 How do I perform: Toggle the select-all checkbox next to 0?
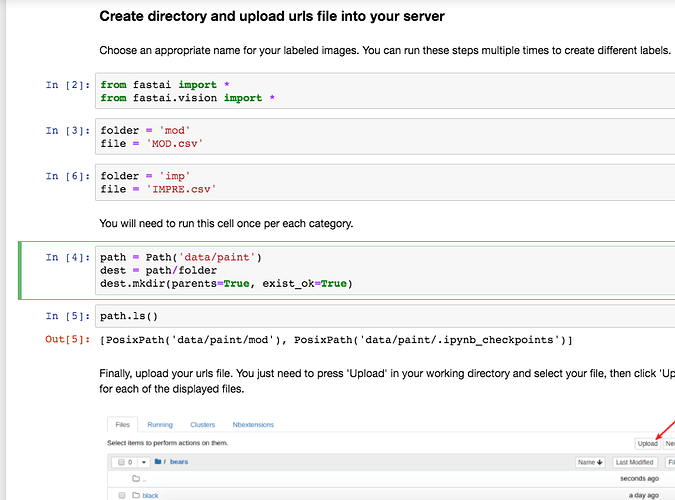(x=121, y=462)
